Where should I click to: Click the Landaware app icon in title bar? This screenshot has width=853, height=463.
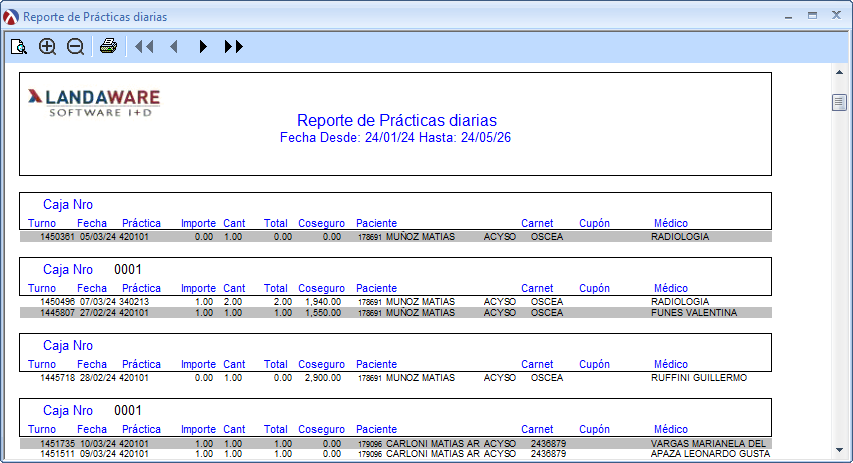[10, 17]
